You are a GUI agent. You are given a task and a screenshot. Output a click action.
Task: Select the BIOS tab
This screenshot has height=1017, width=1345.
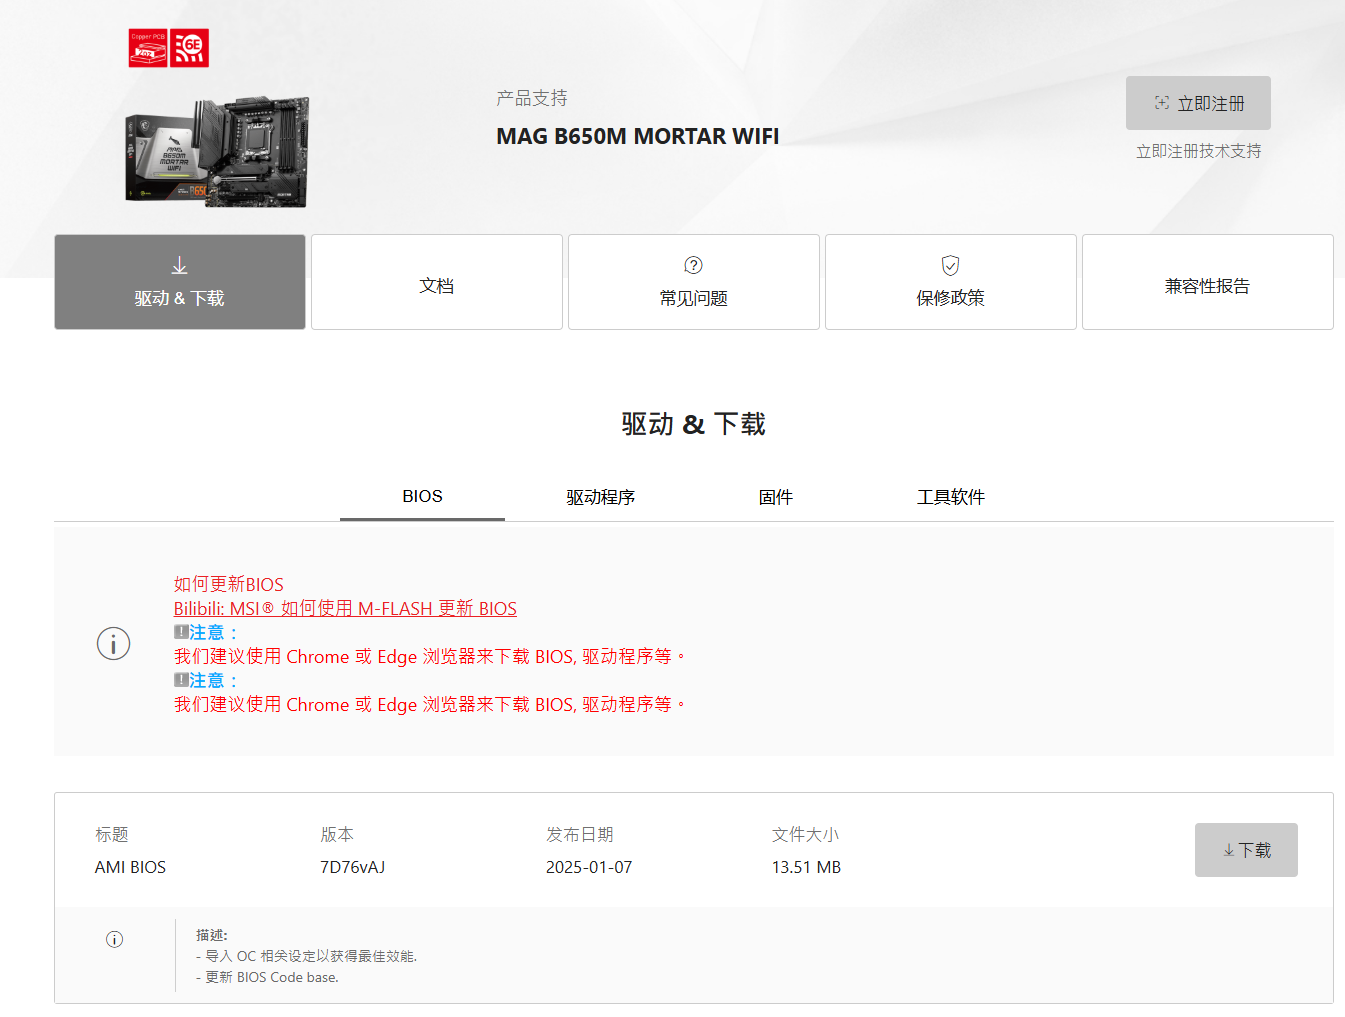click(422, 497)
